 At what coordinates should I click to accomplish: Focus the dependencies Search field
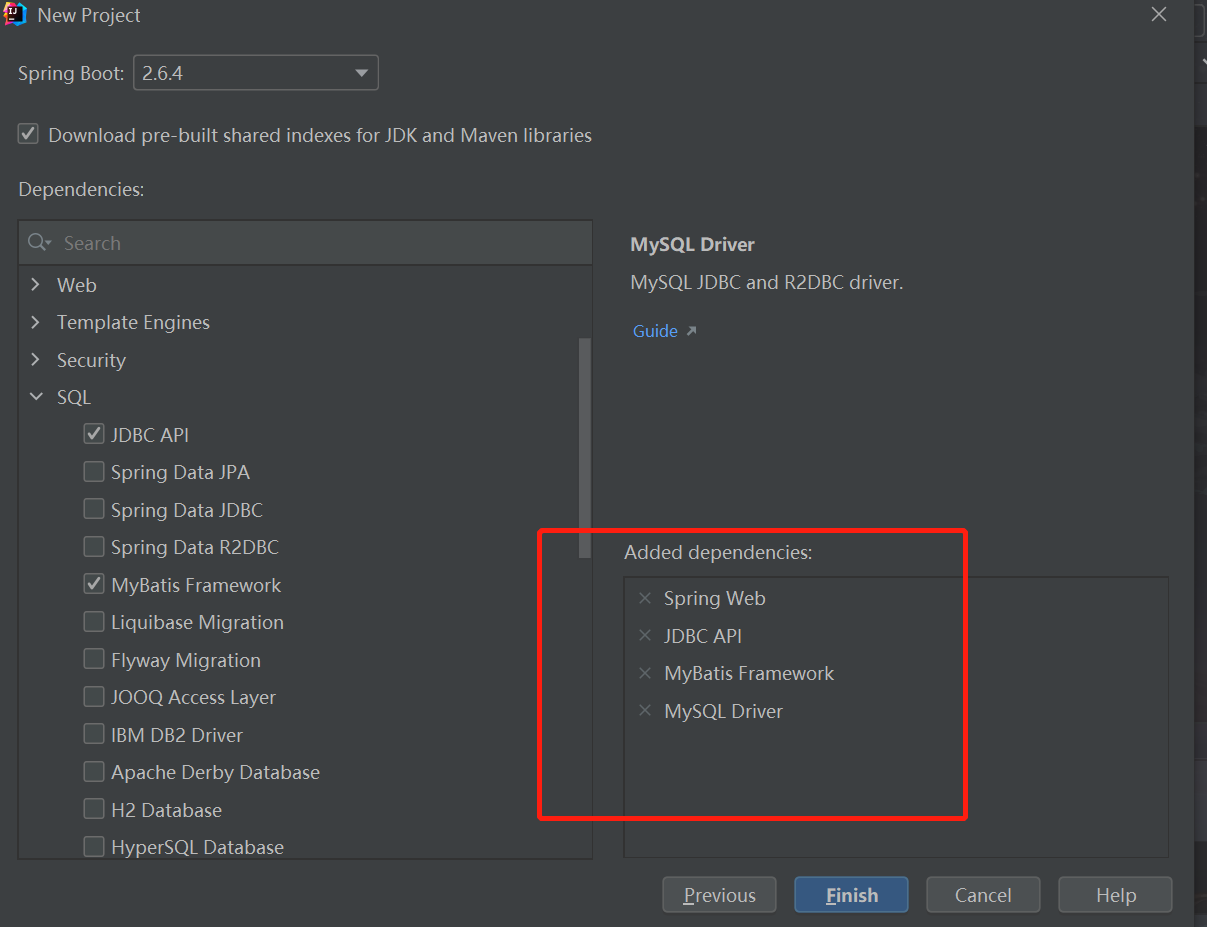(305, 243)
